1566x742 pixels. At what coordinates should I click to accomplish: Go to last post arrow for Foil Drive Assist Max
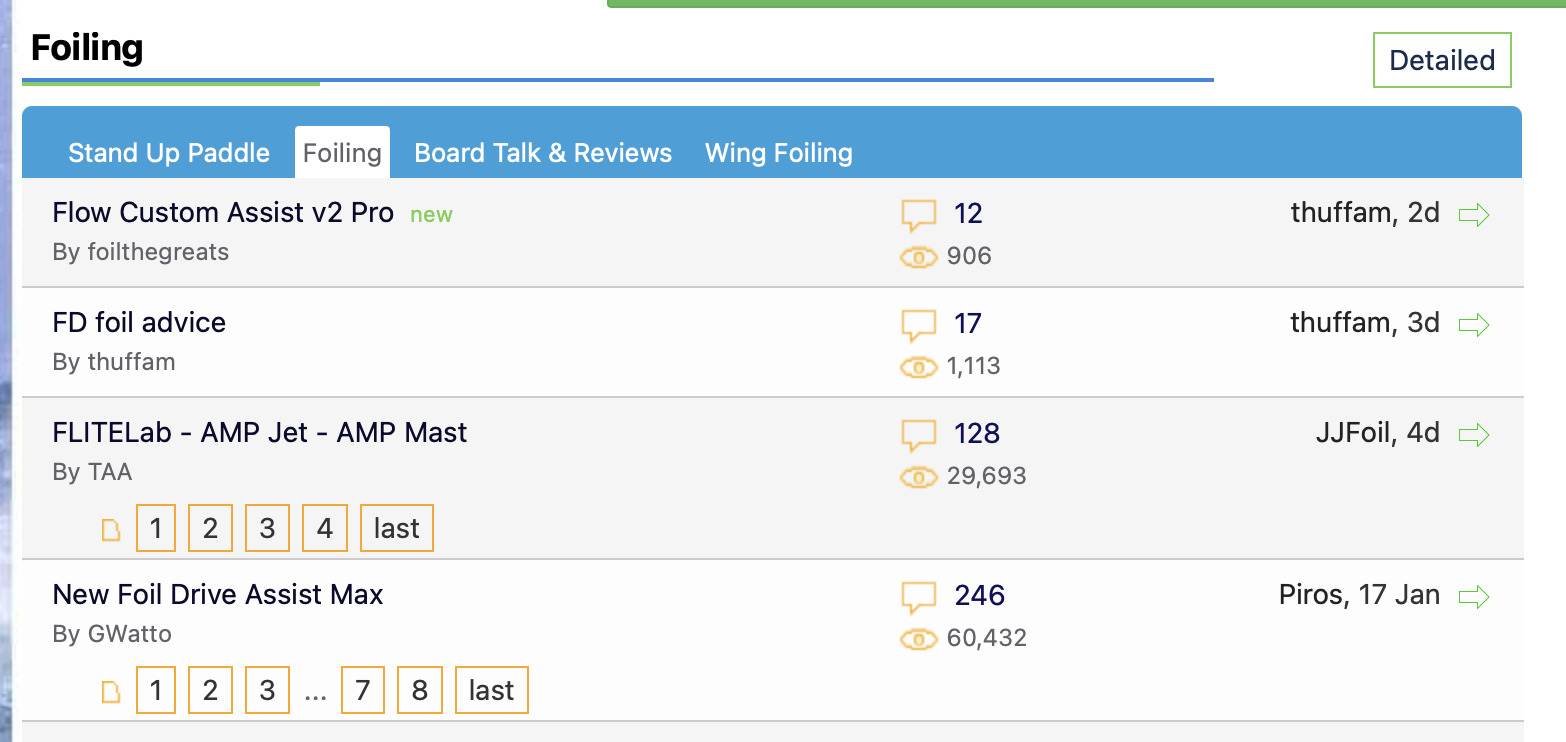(1474, 597)
